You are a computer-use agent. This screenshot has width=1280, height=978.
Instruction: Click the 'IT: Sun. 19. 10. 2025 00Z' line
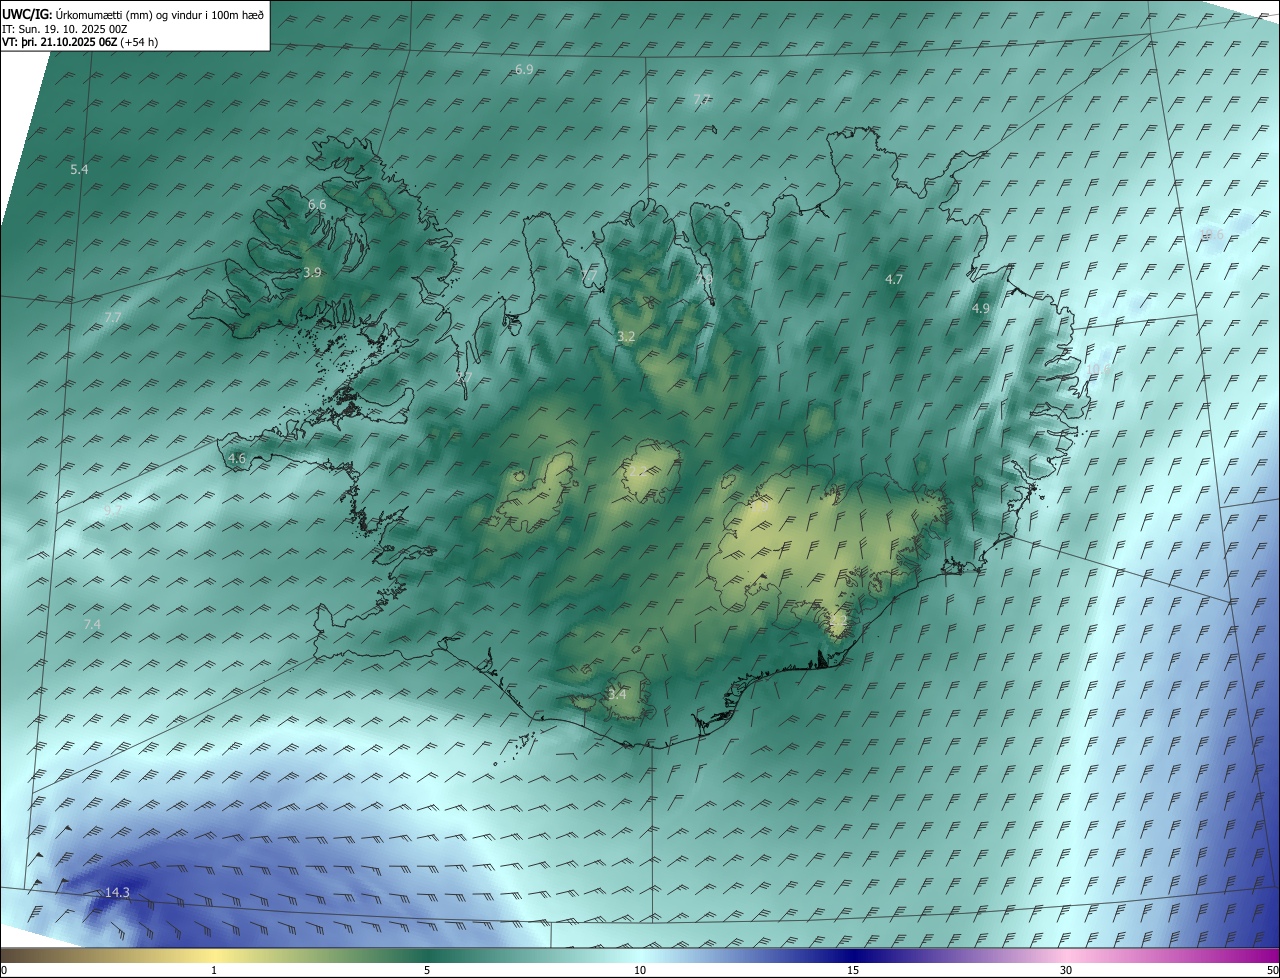(65, 29)
